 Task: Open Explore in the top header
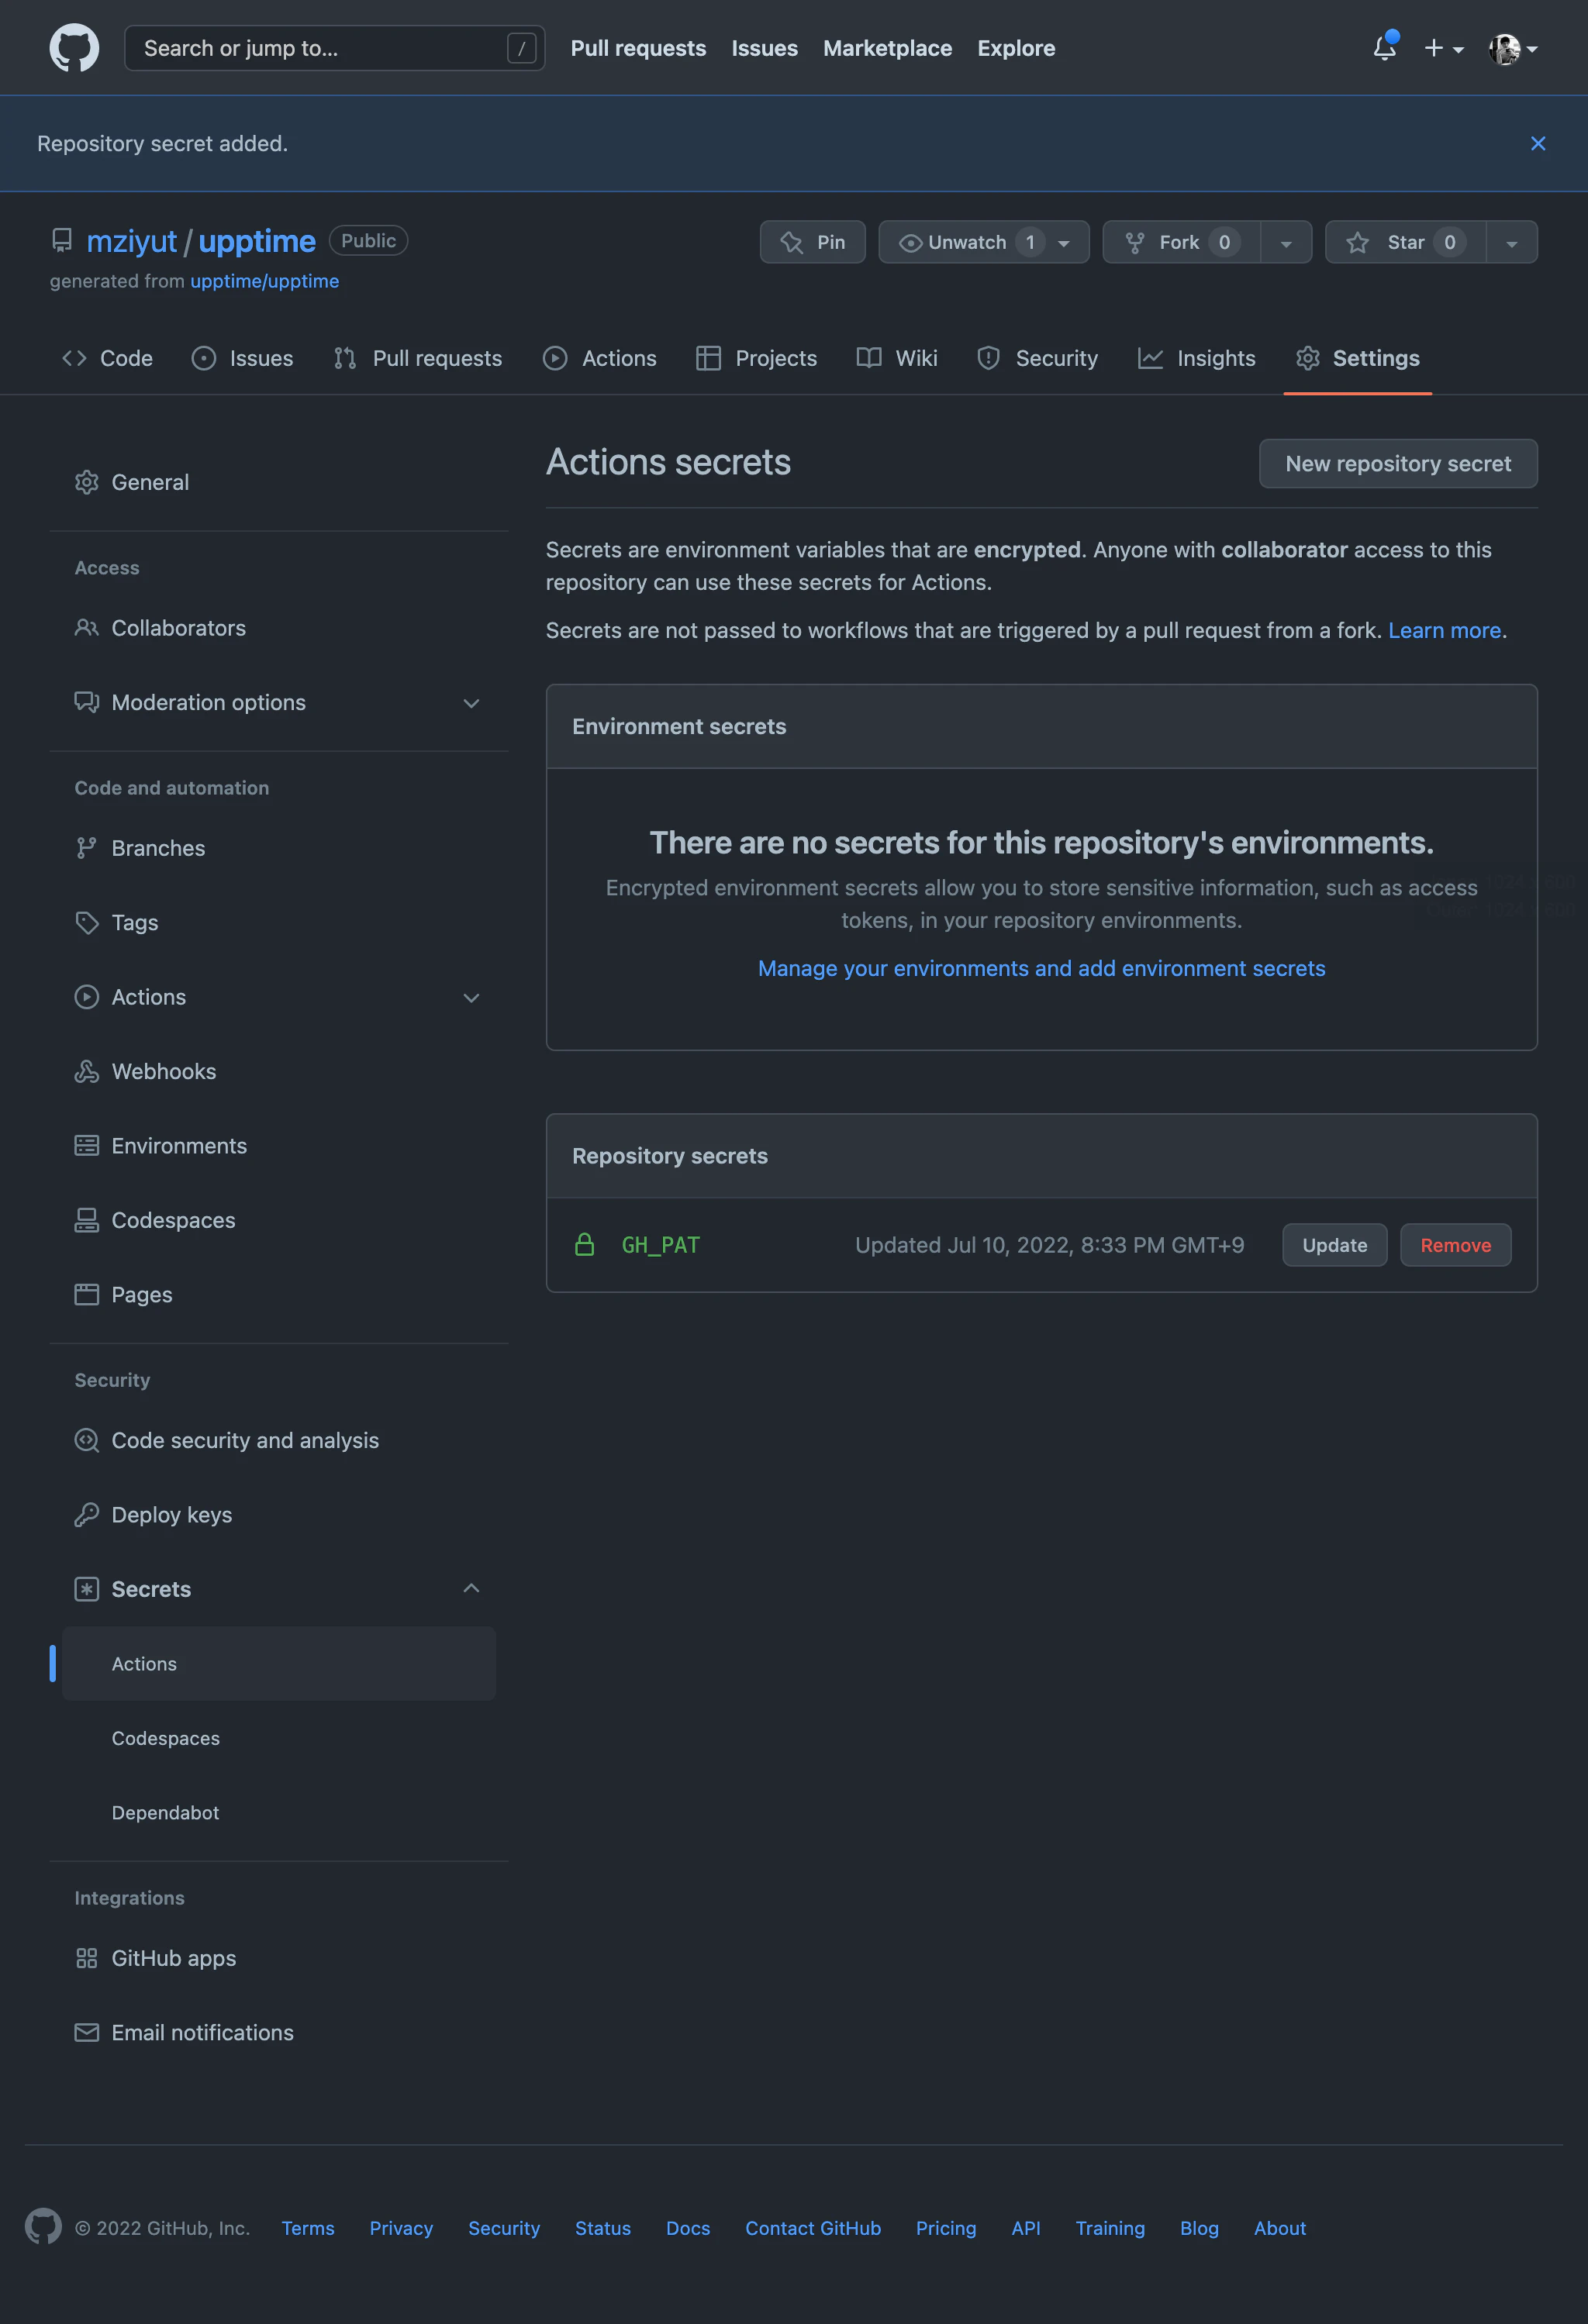tap(1016, 48)
